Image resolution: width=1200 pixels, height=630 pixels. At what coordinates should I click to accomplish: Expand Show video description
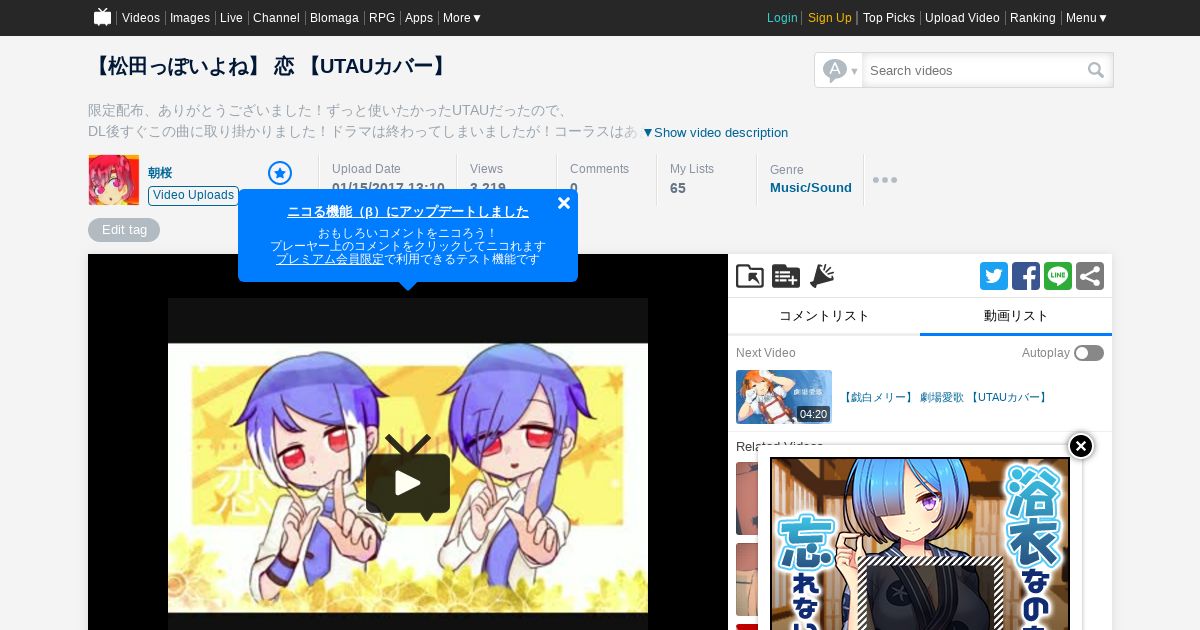pyautogui.click(x=715, y=133)
